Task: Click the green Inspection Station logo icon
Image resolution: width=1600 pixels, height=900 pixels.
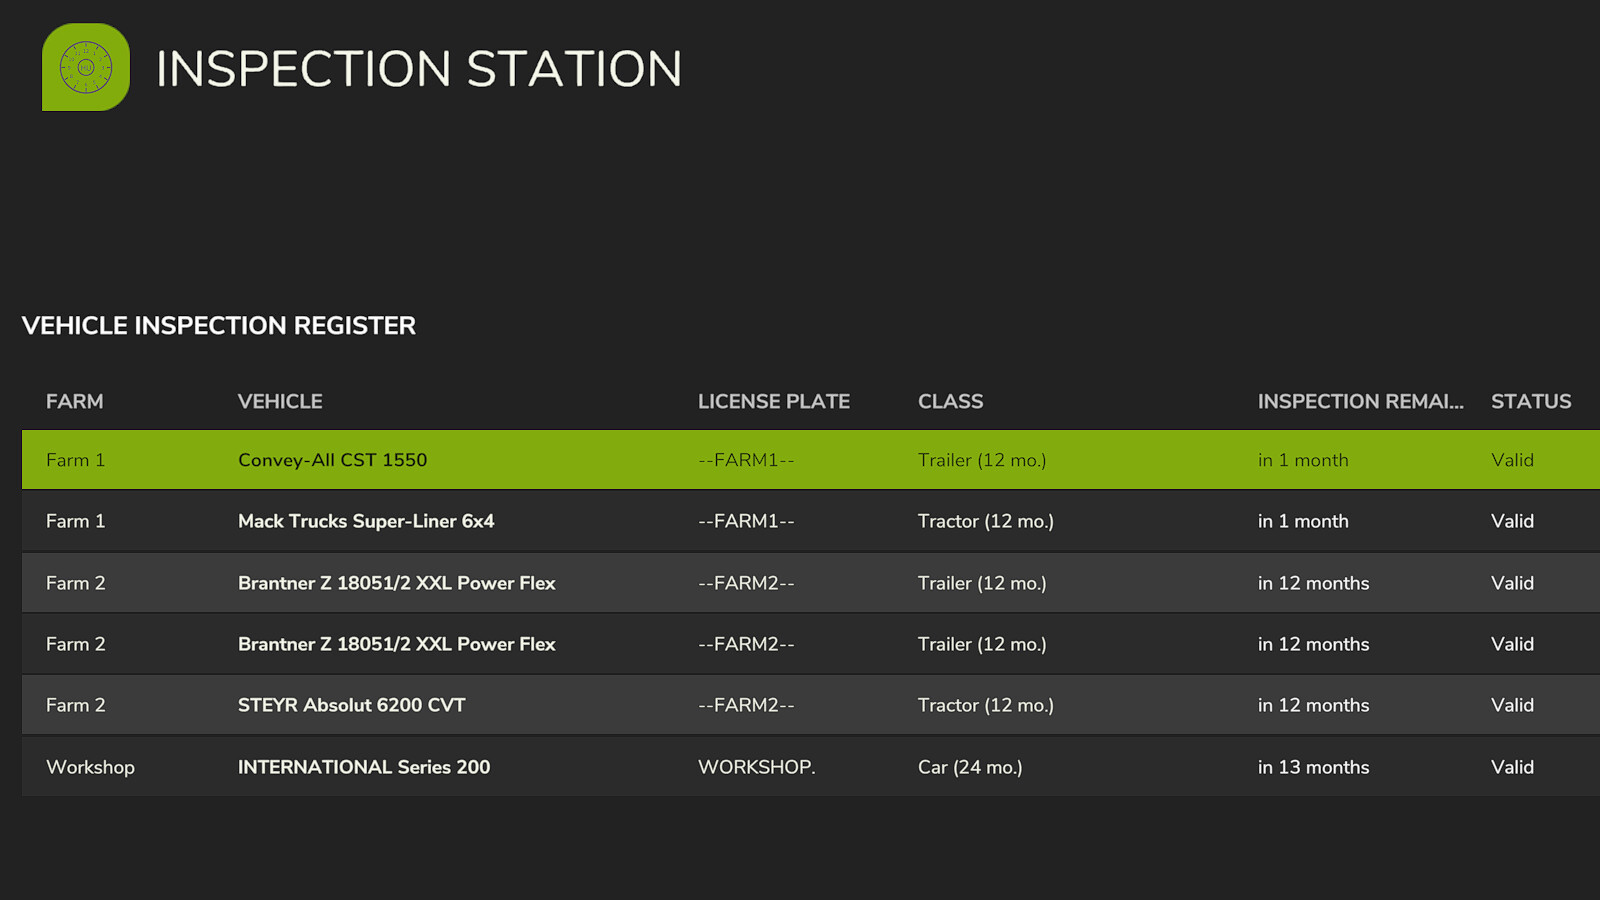Action: click(x=86, y=67)
